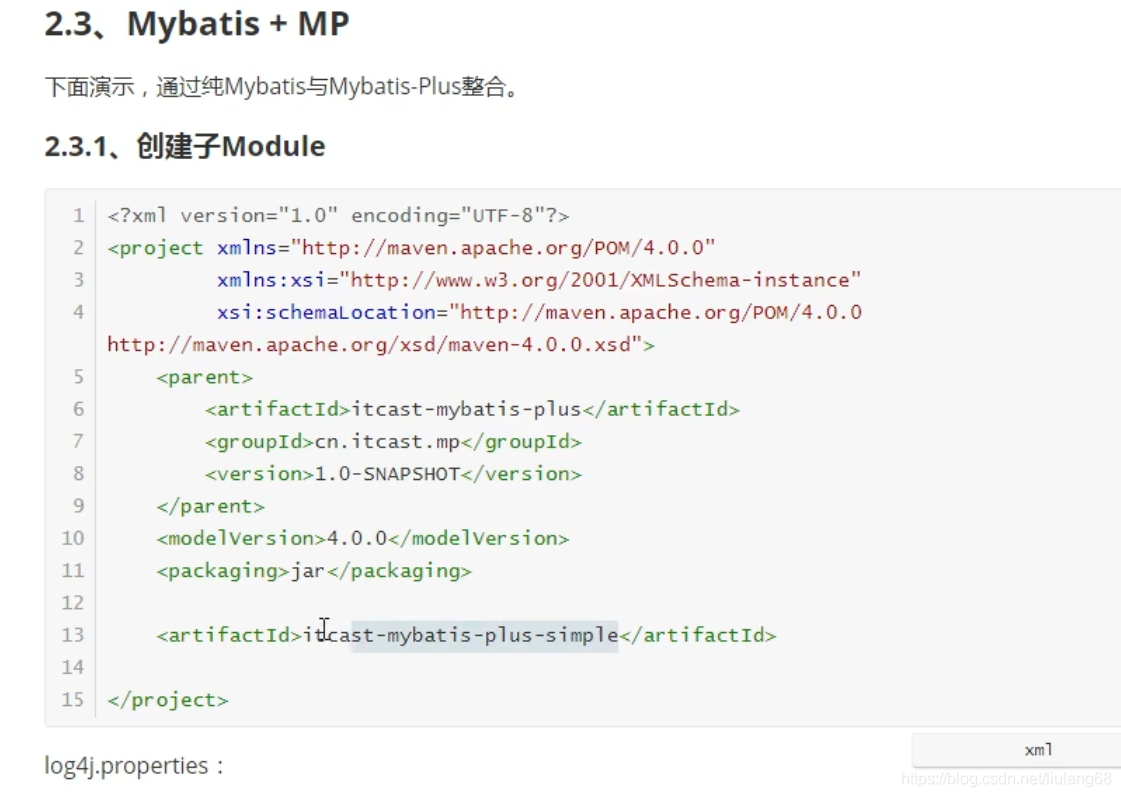Click the heading "2.3、Mybatis + MP"
Screen dimensions: 1121x797
[x=197, y=24]
